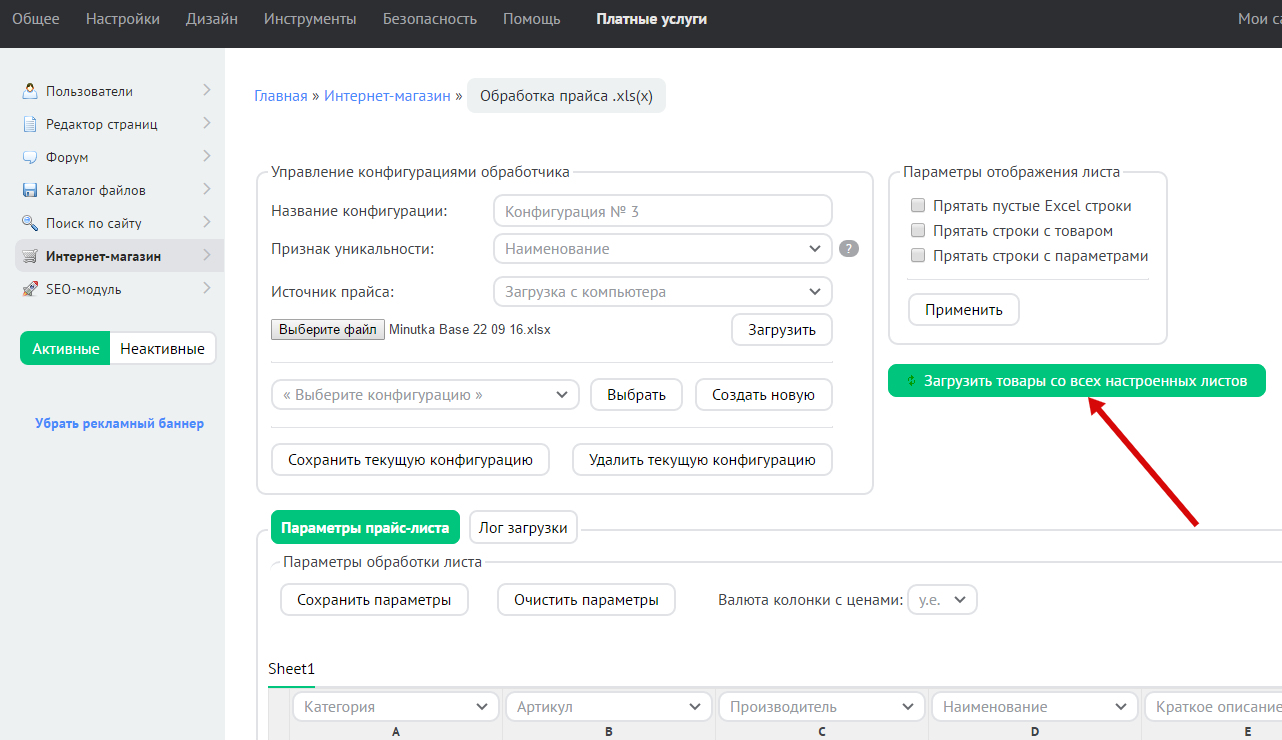
Task: Enable "Прятать пустые Excel строки" checkbox
Action: 918,206
